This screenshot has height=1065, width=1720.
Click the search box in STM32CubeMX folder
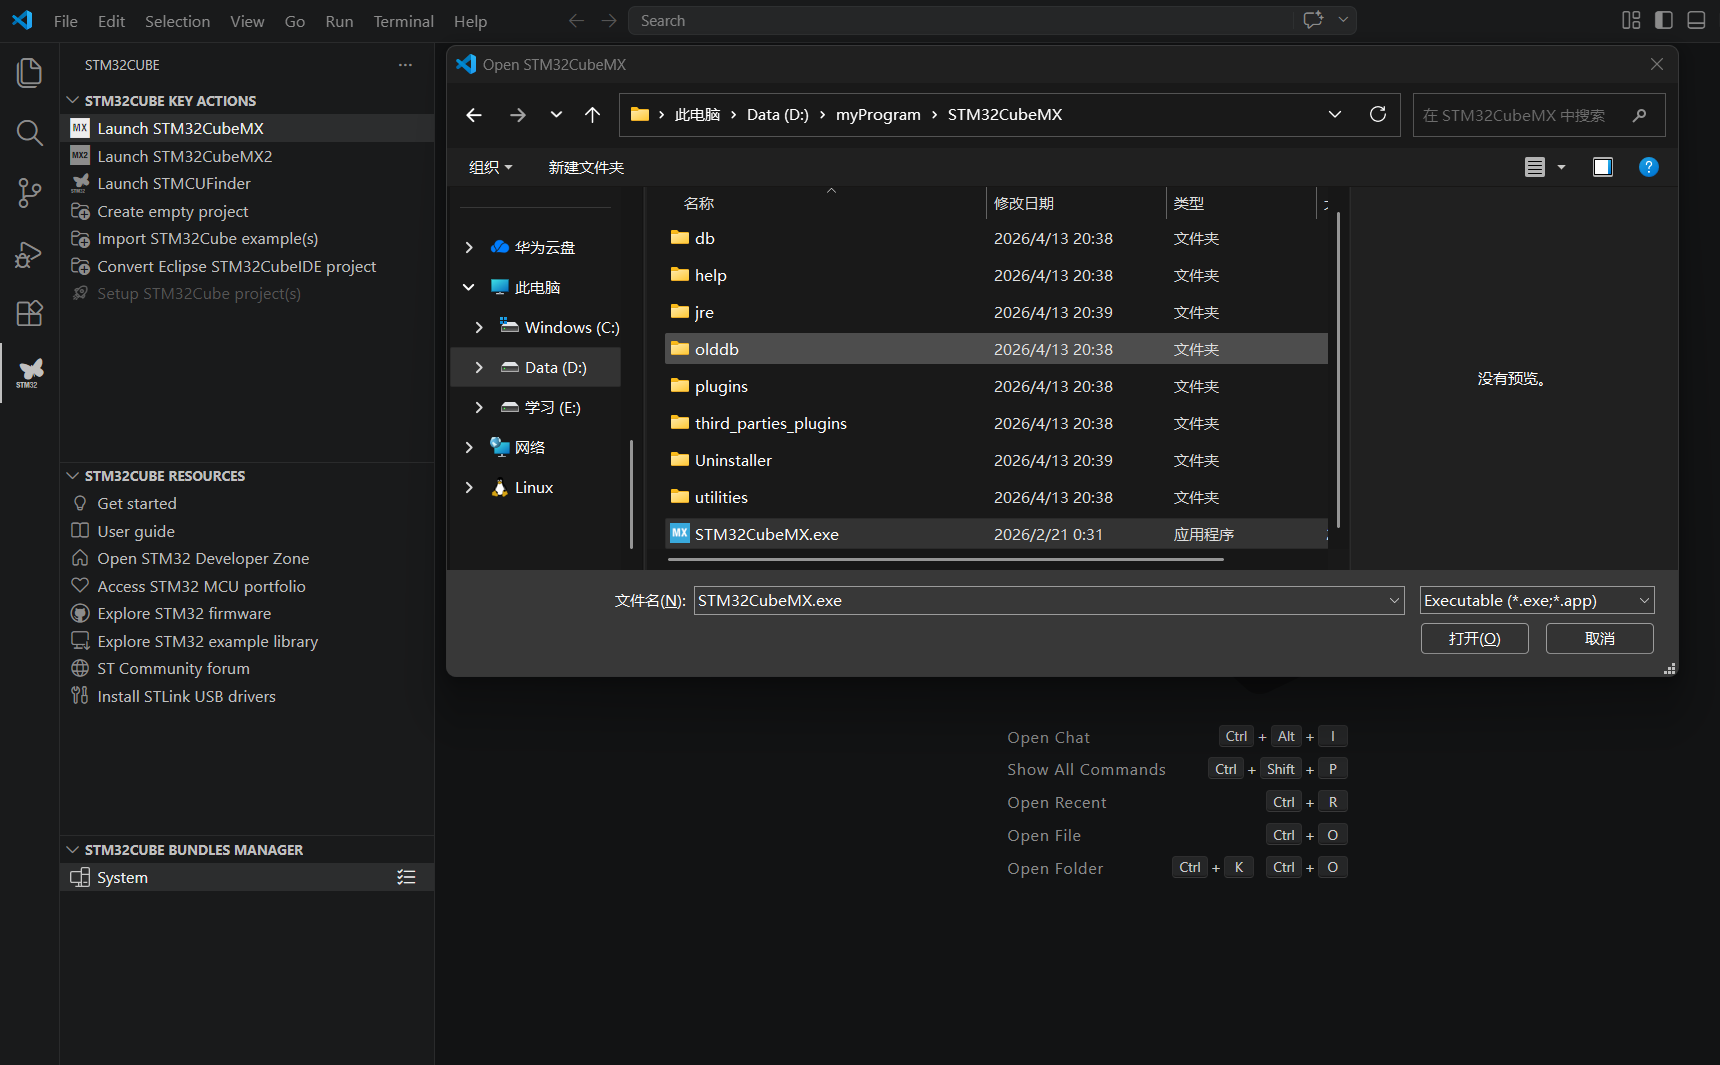1539,115
